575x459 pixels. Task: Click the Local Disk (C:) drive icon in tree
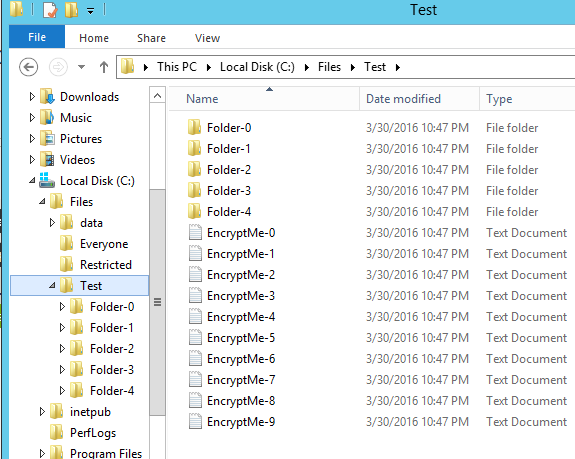point(47,181)
